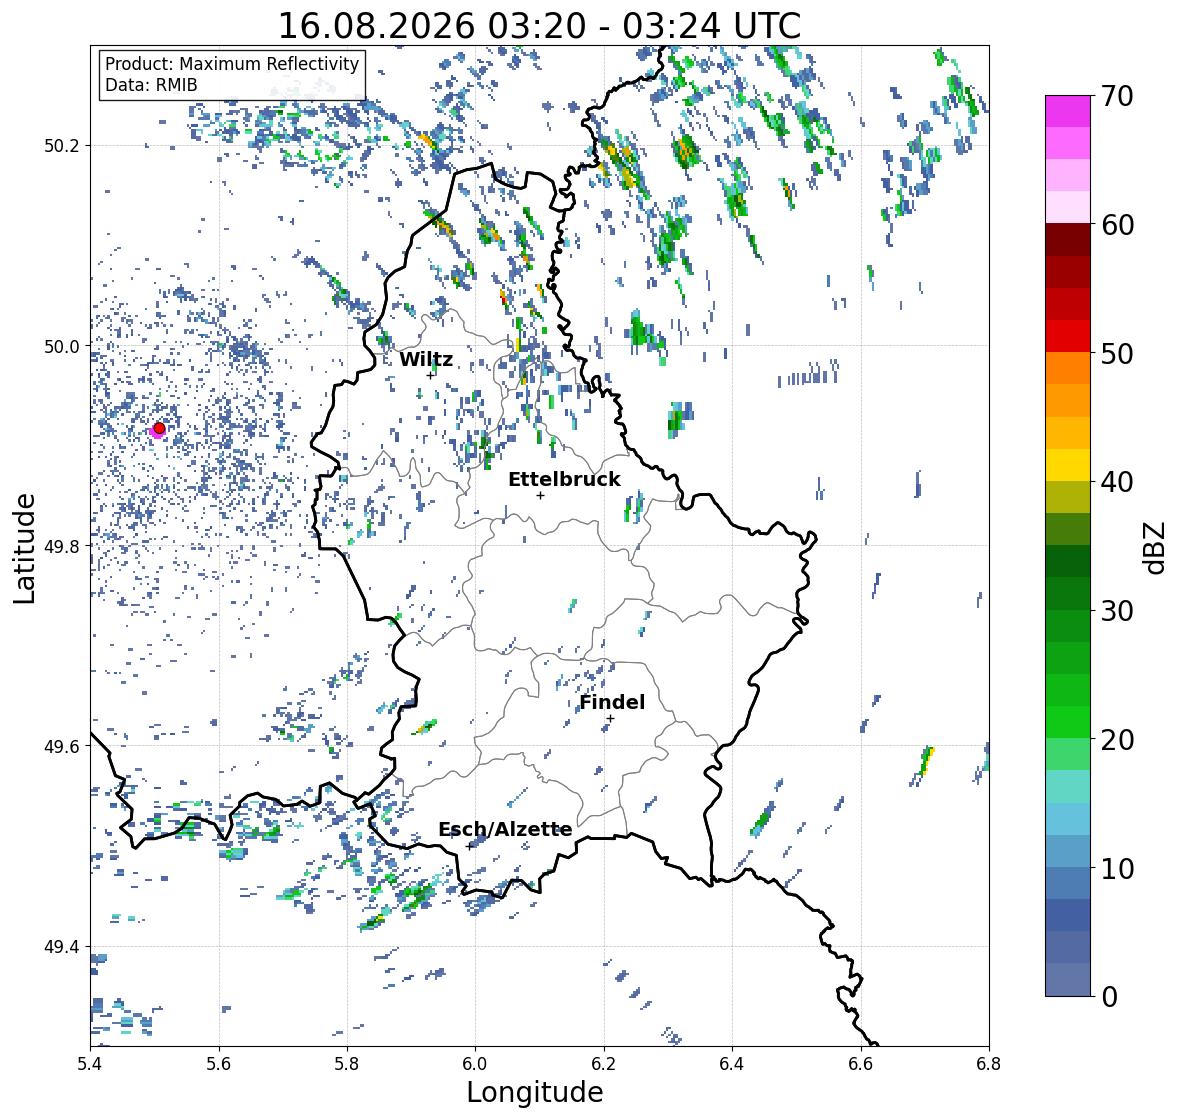Click the Findel station cross marker
The width and height of the screenshot is (1179, 1117).
[611, 719]
